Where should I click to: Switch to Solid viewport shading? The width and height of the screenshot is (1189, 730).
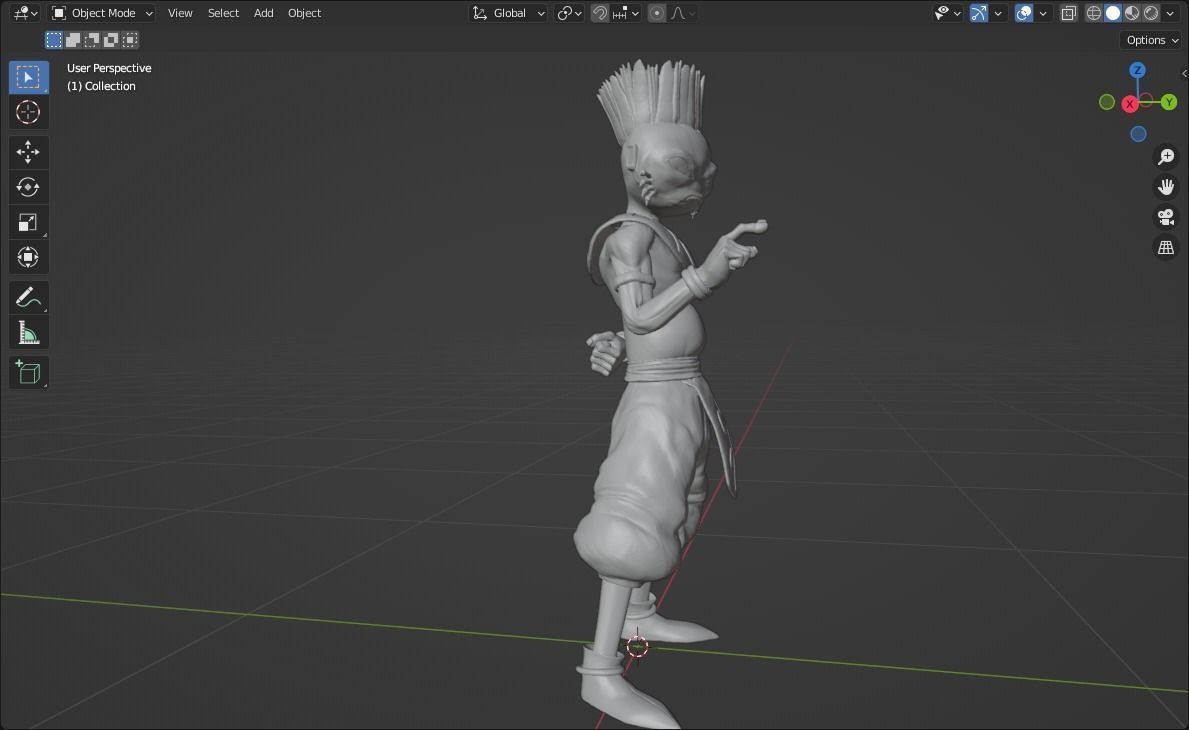click(1112, 13)
